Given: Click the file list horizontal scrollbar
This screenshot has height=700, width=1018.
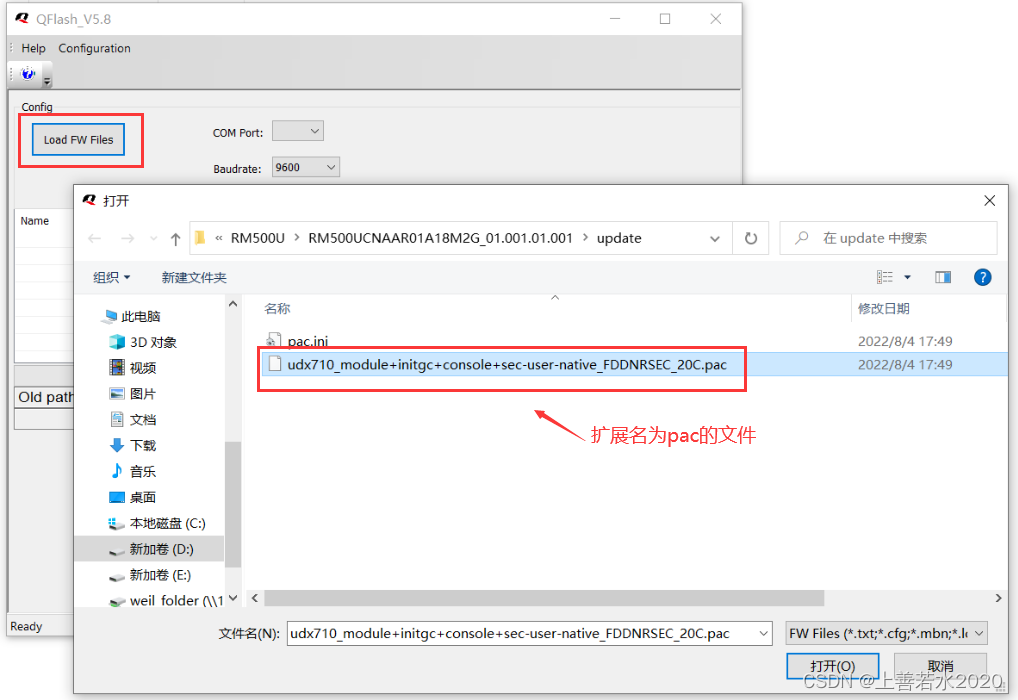Looking at the screenshot, I should pos(544,598).
